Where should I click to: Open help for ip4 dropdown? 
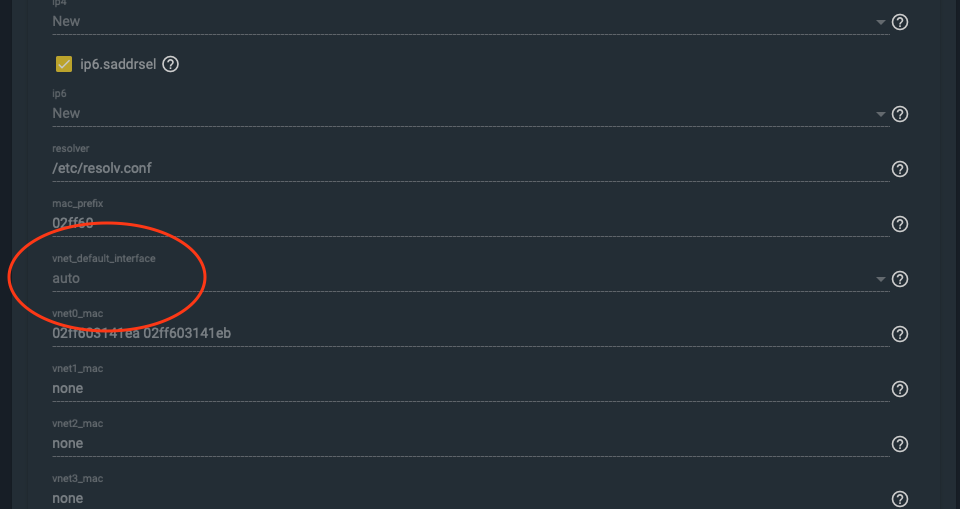[899, 22]
